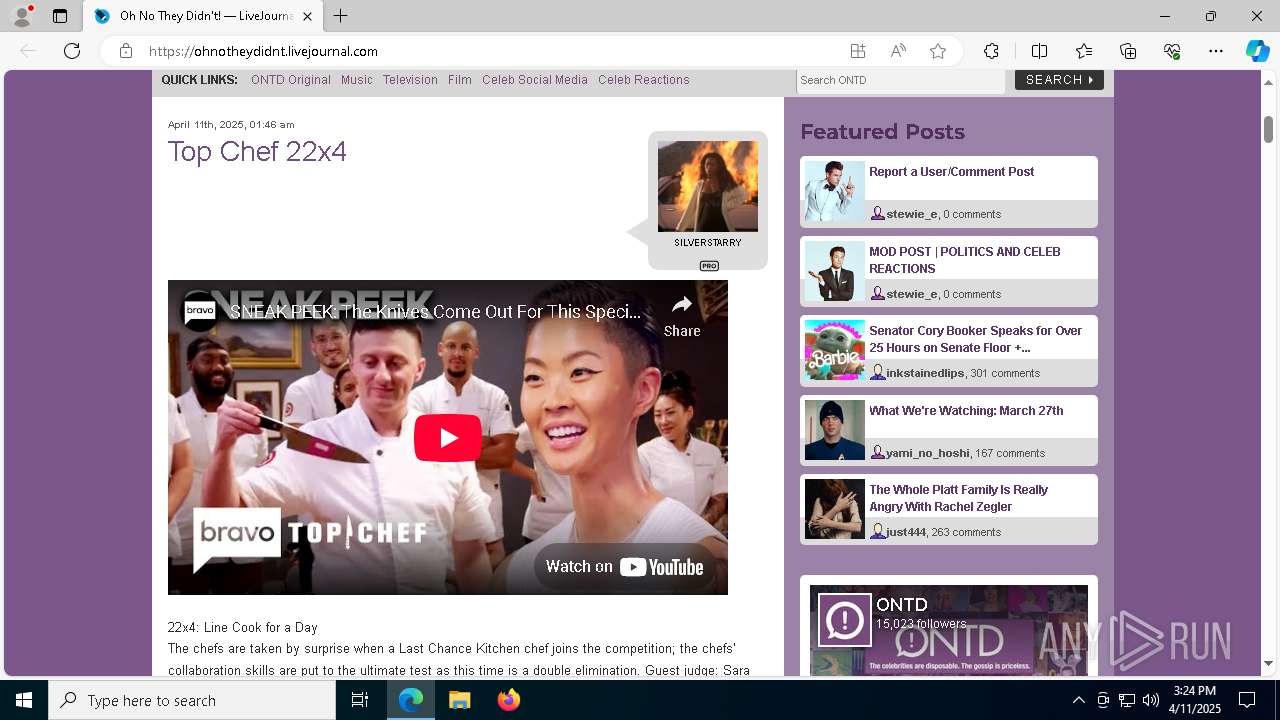The height and width of the screenshot is (720, 1280).
Task: Share the YouTube video
Action: tap(682, 316)
